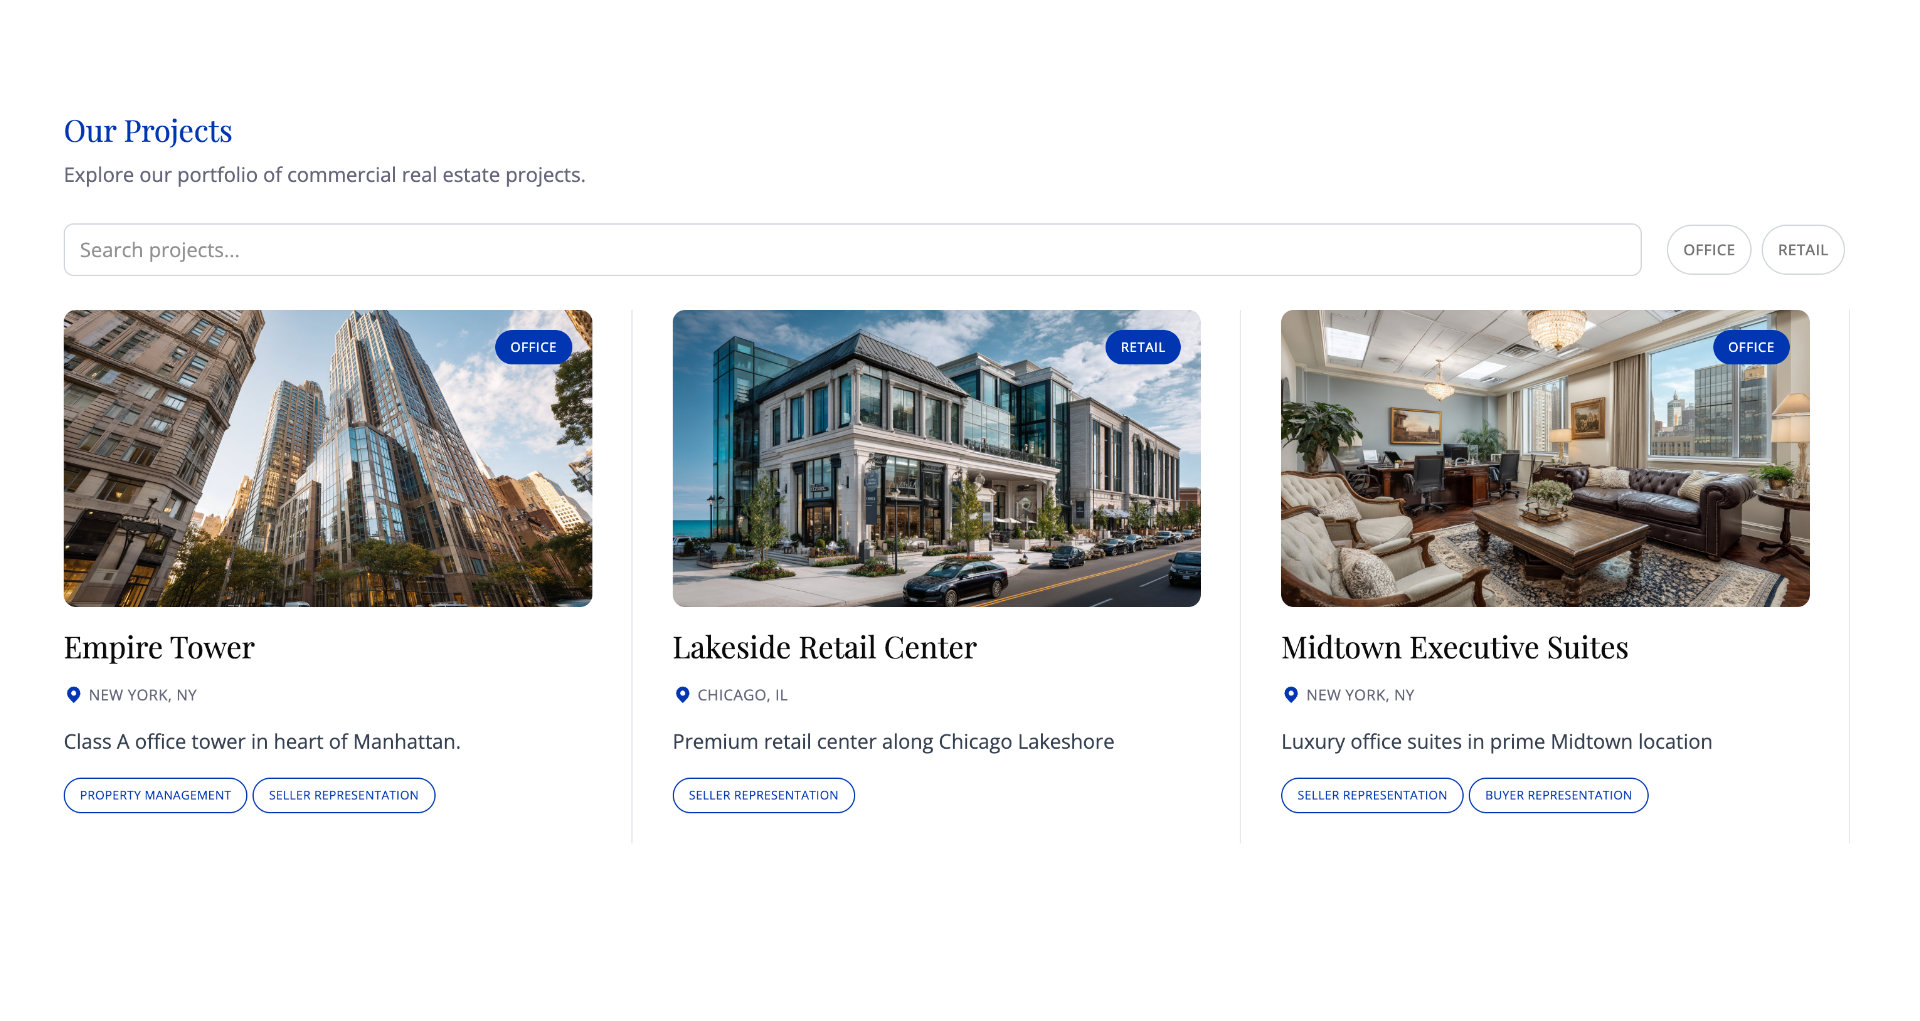Screen dimensions: 1920x1021
Task: Click the Chicago, IL location pin icon
Action: 682,695
